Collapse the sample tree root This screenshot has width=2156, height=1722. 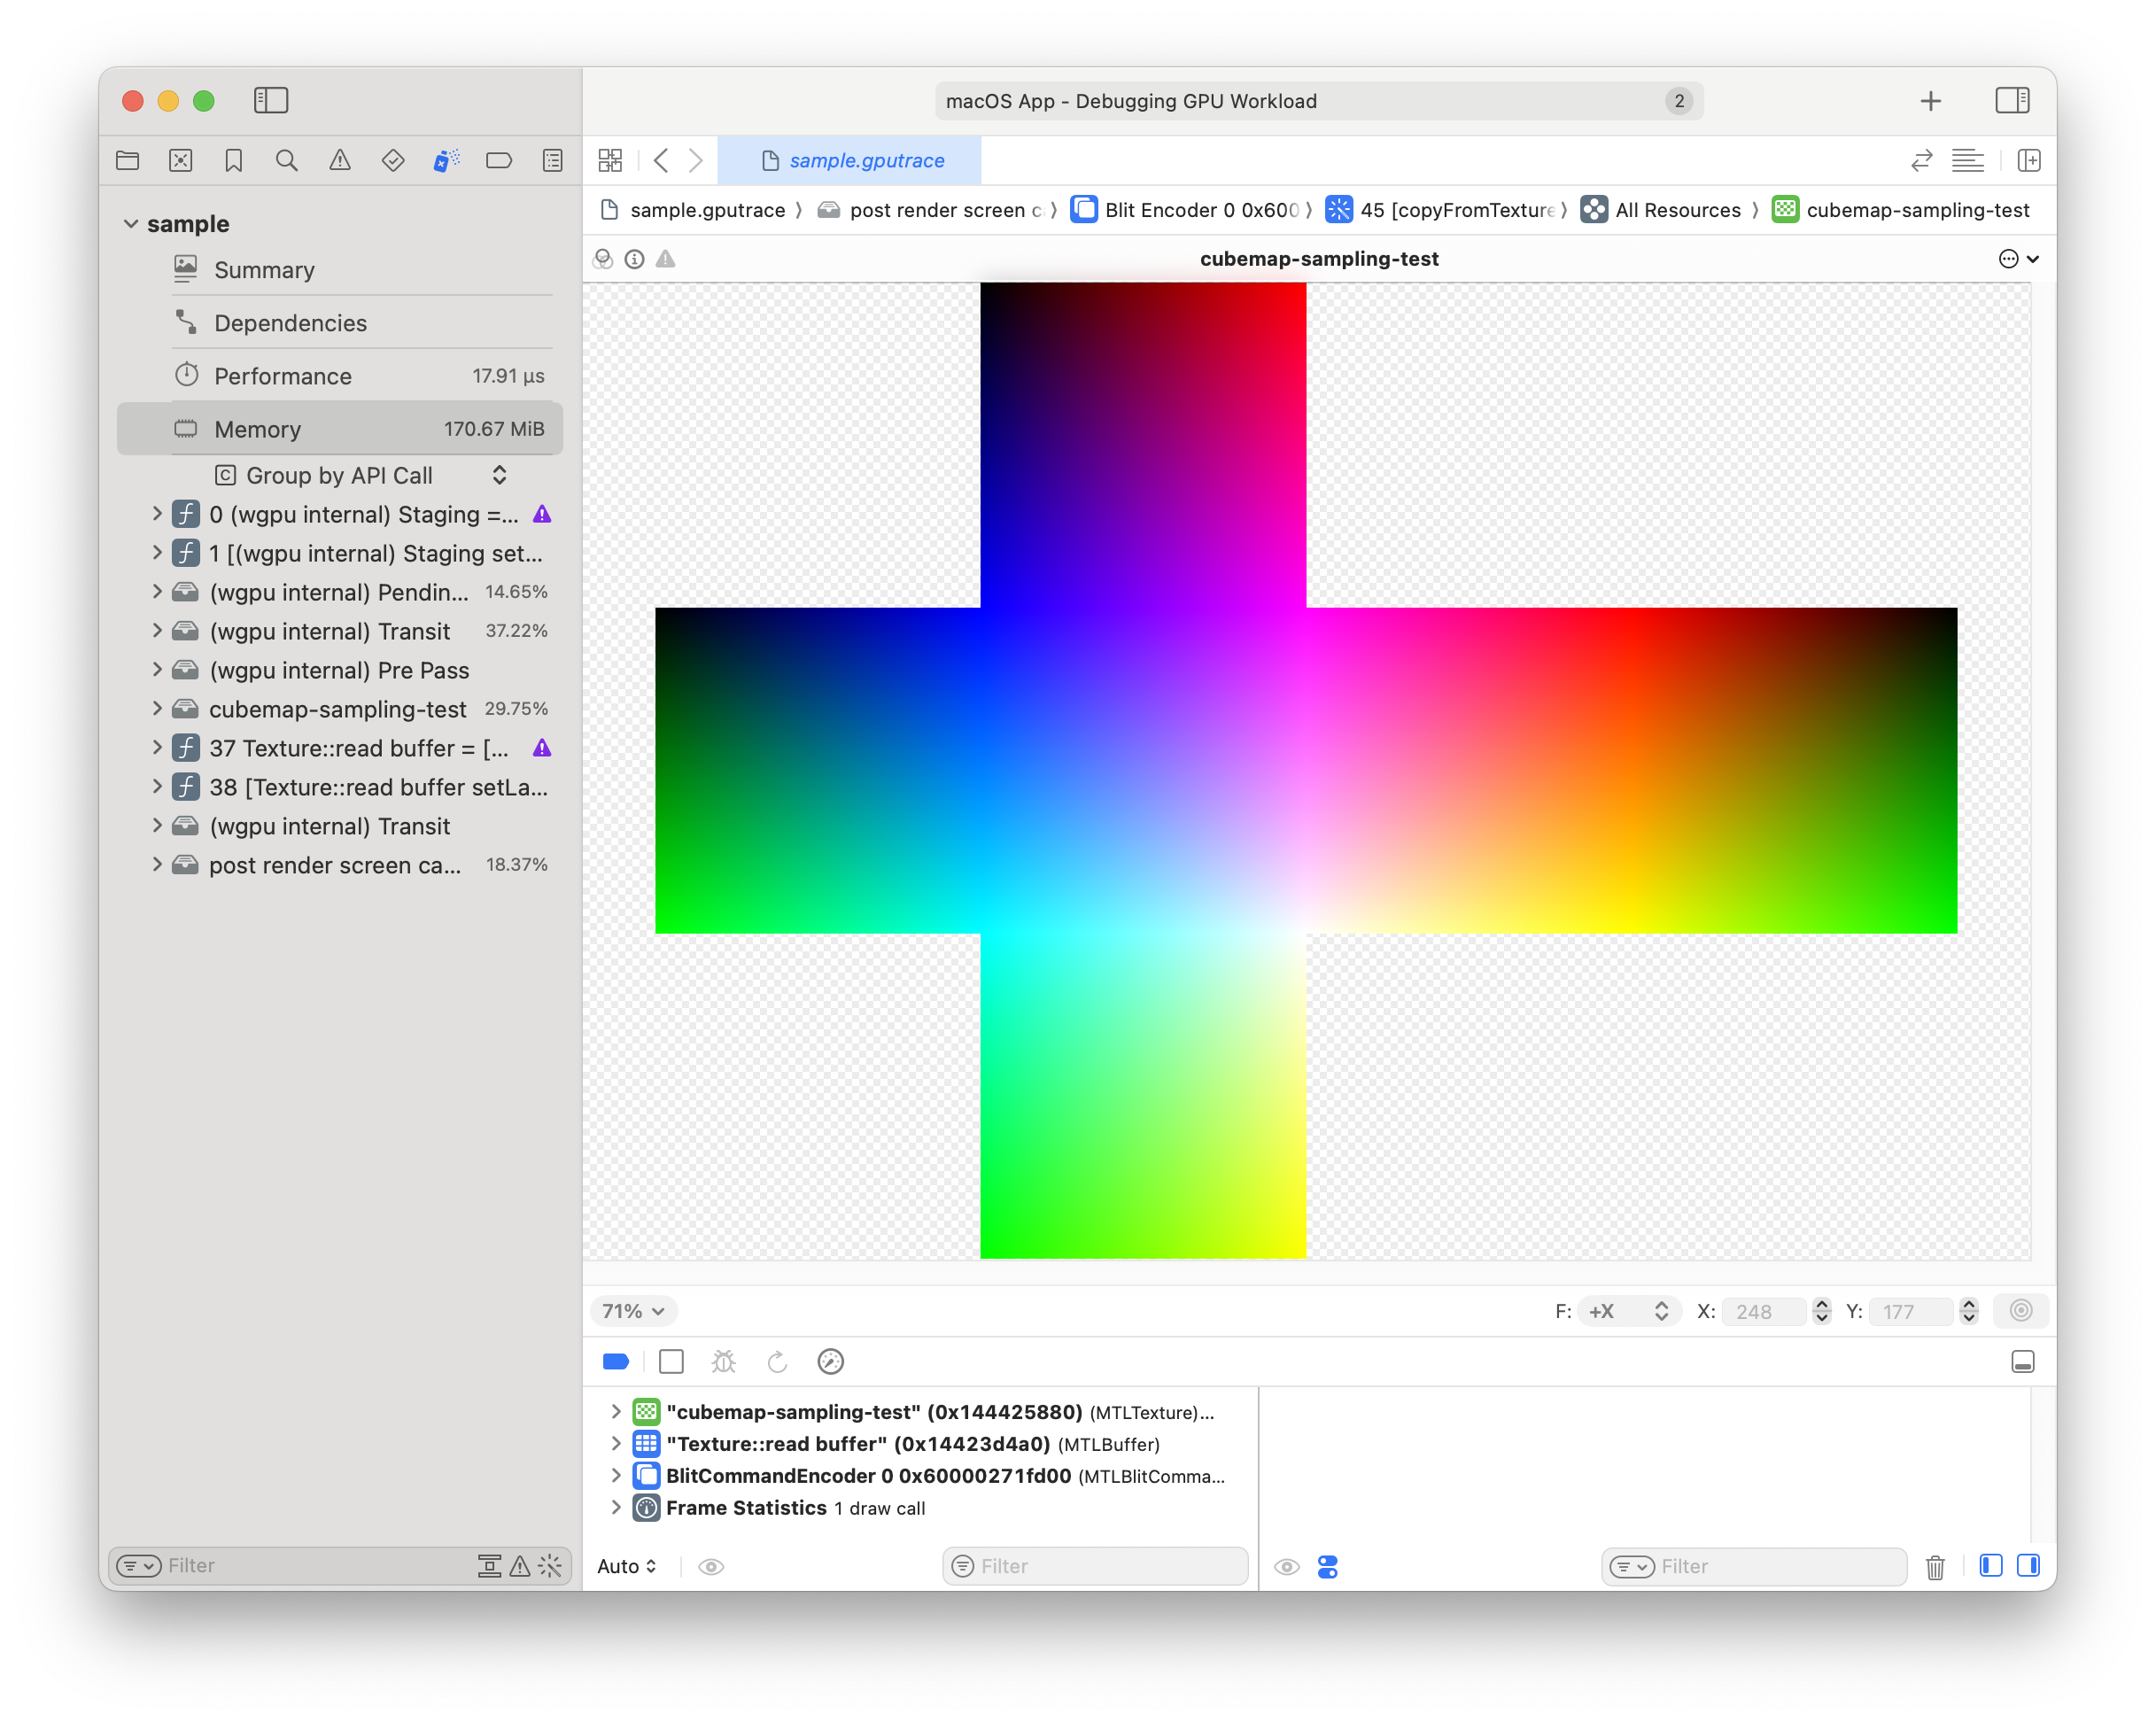coord(131,224)
